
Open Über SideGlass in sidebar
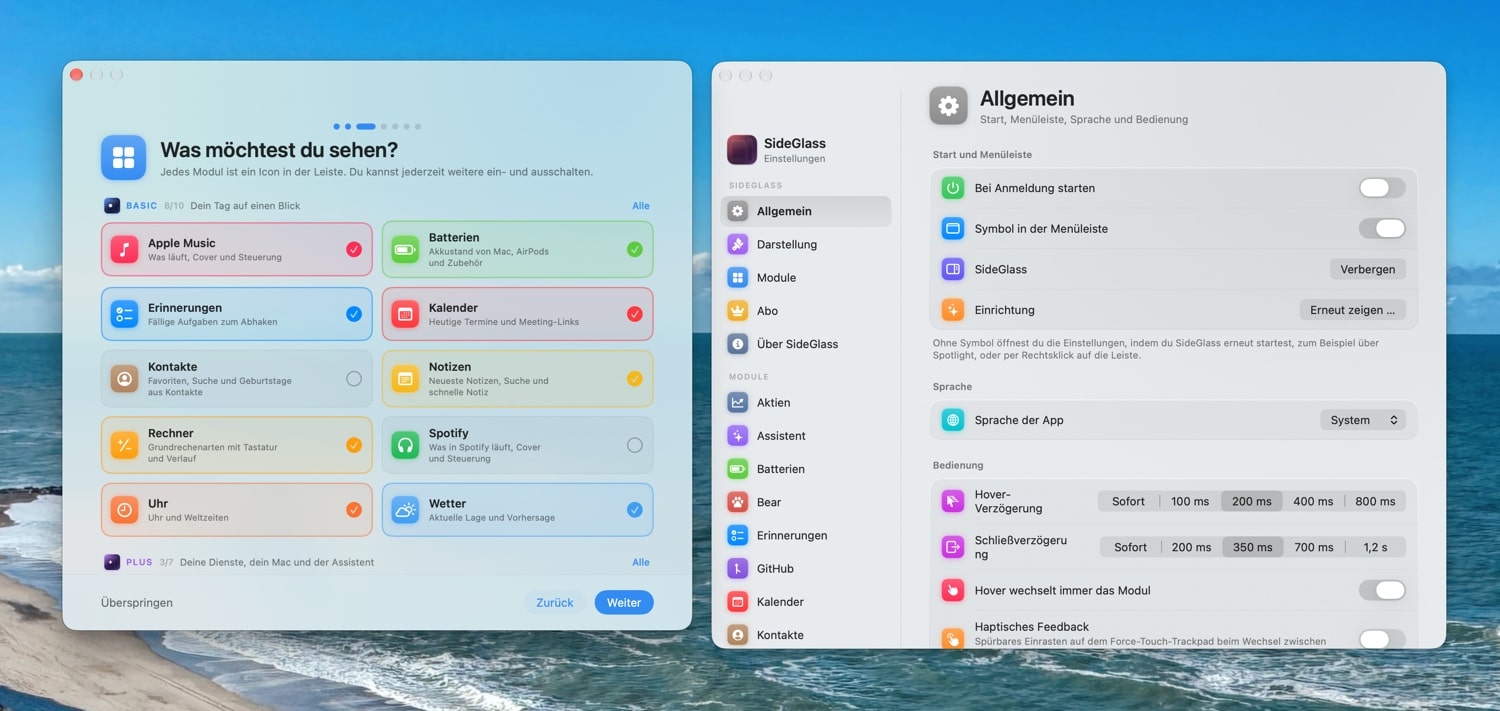pyautogui.click(x=806, y=344)
